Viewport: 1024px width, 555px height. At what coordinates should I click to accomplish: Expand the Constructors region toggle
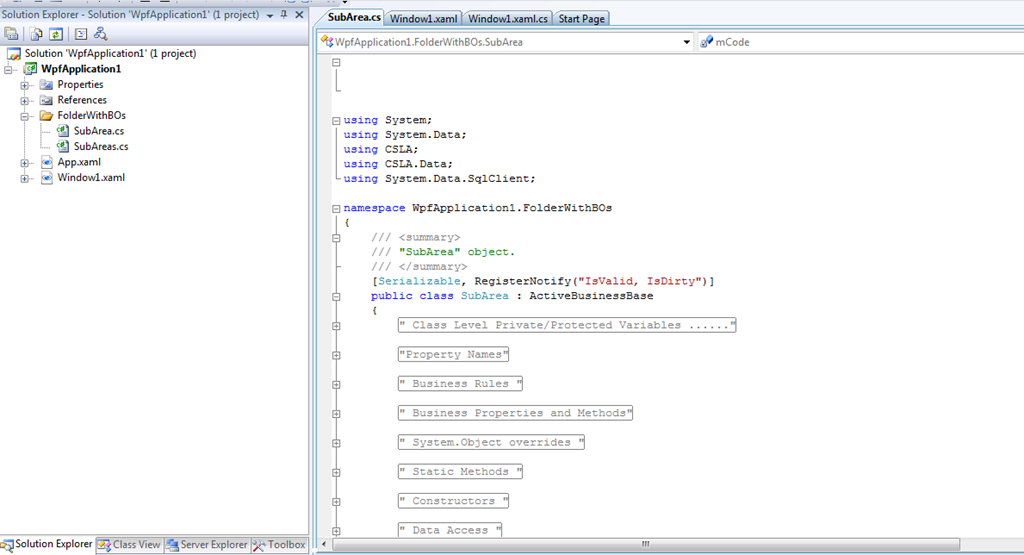(x=336, y=502)
